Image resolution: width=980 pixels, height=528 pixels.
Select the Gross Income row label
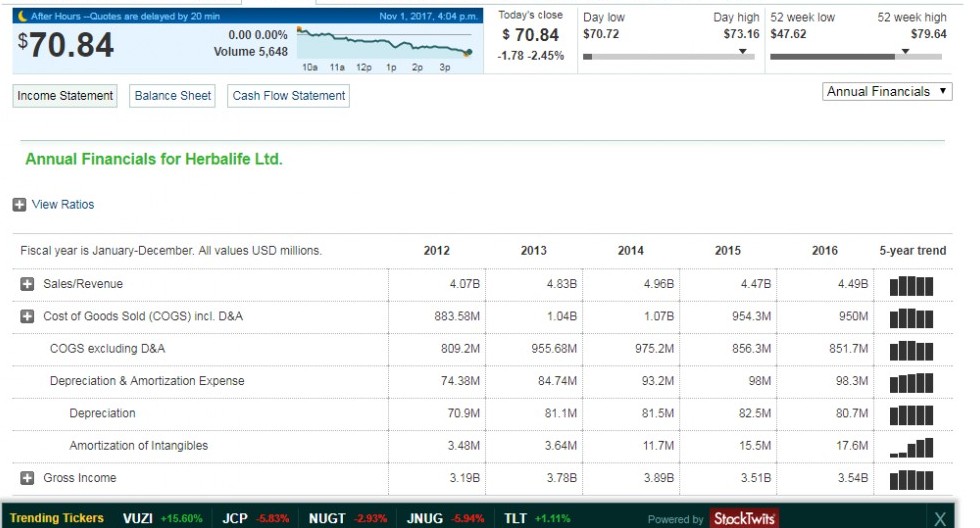point(79,478)
